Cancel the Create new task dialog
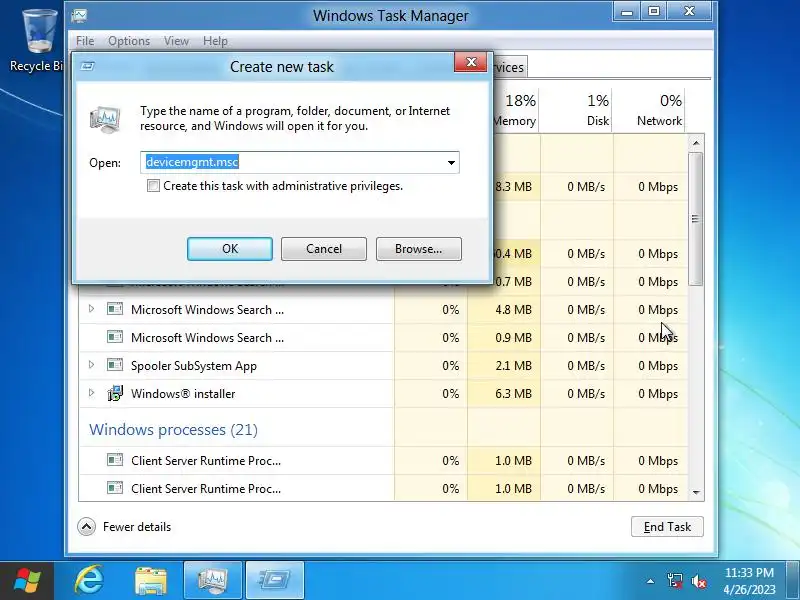Screen dimensions: 800x600 tap(323, 249)
